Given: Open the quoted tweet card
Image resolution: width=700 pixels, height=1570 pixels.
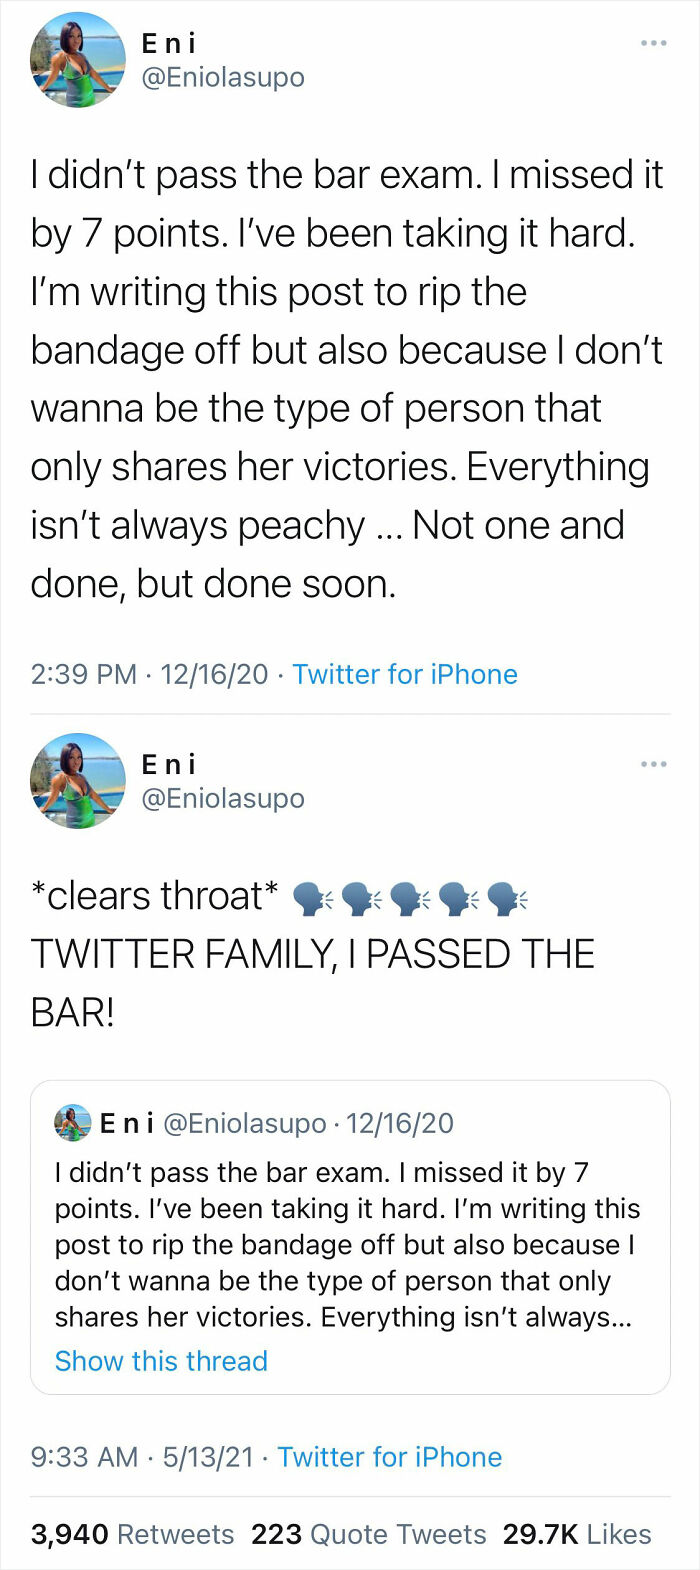Looking at the screenshot, I should 350,1240.
